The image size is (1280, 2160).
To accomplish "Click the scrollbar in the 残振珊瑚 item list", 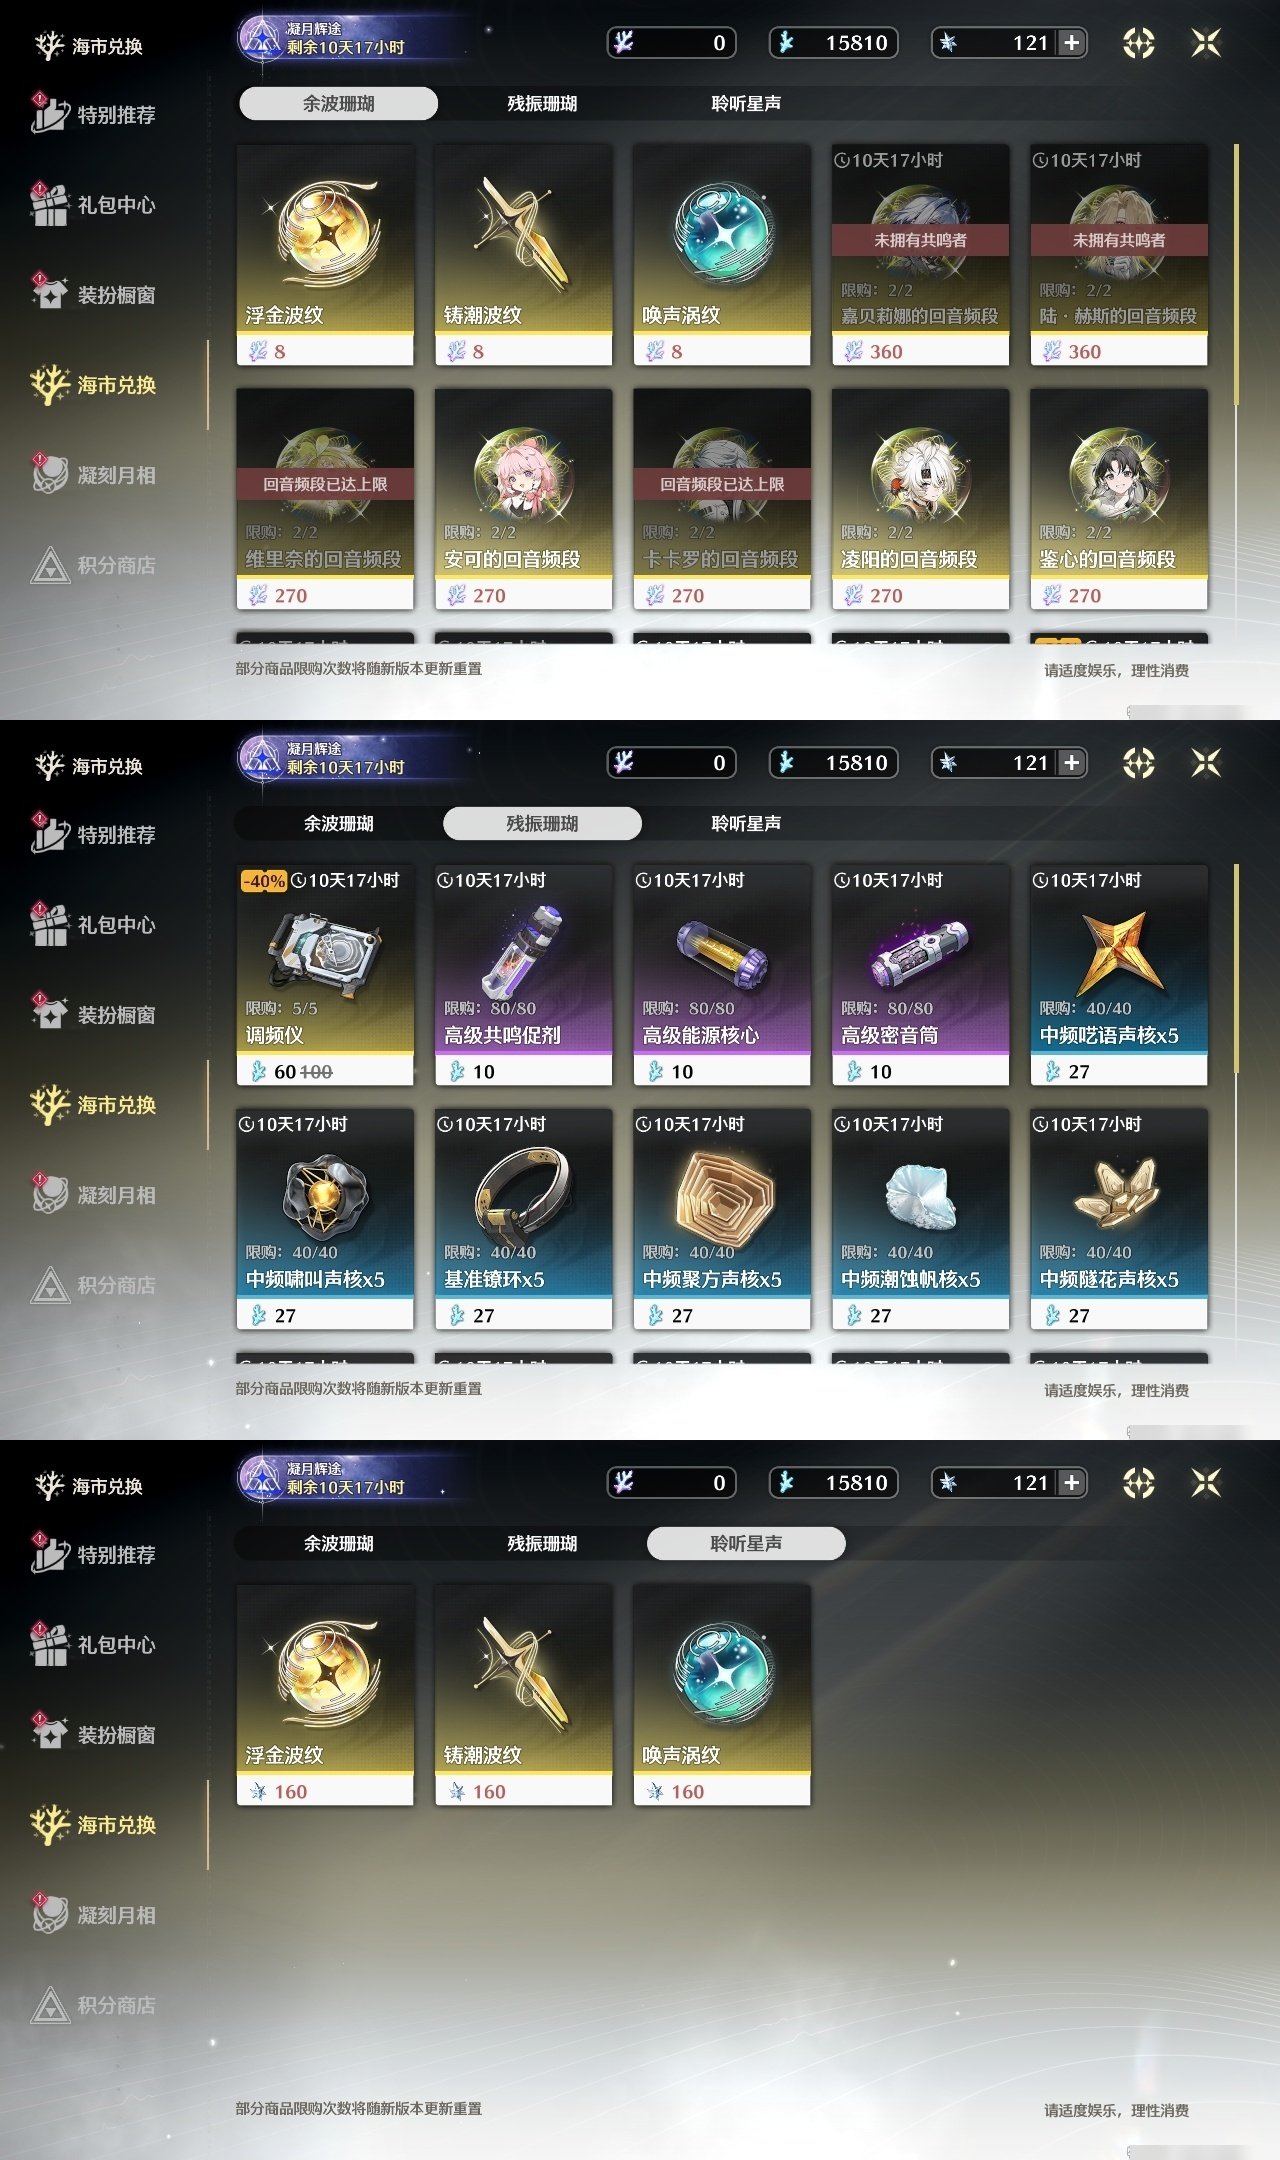I will [1237, 970].
